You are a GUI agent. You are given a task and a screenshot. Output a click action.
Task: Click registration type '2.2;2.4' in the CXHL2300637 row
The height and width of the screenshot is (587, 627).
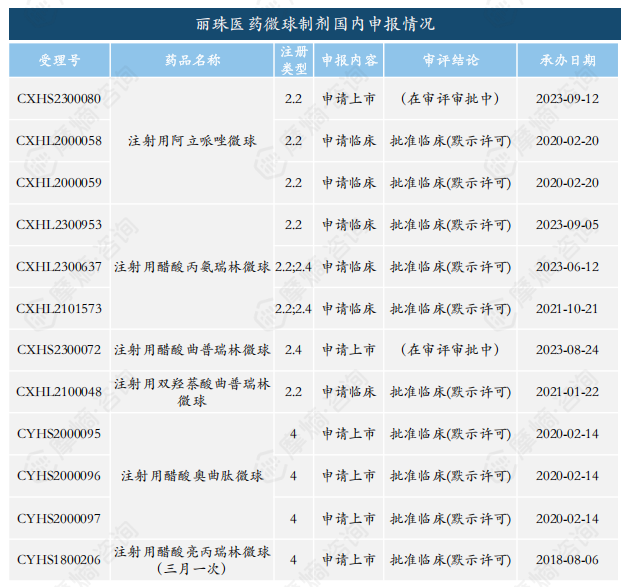click(293, 267)
